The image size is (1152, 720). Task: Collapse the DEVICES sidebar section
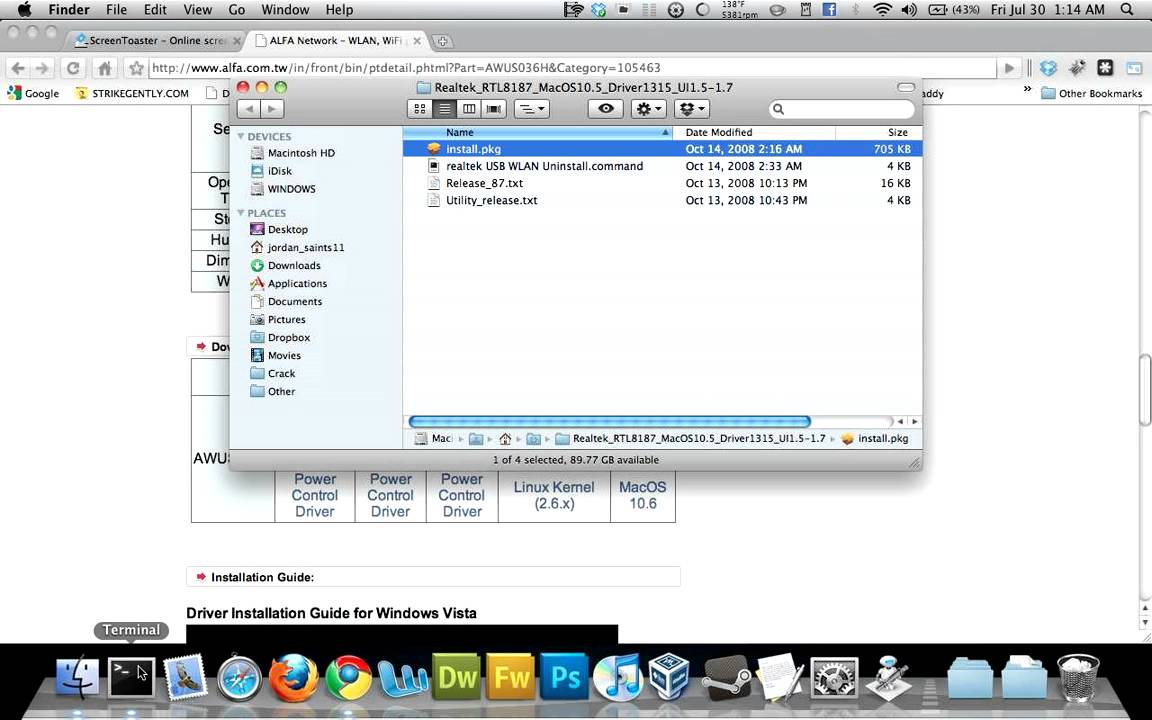click(x=240, y=137)
